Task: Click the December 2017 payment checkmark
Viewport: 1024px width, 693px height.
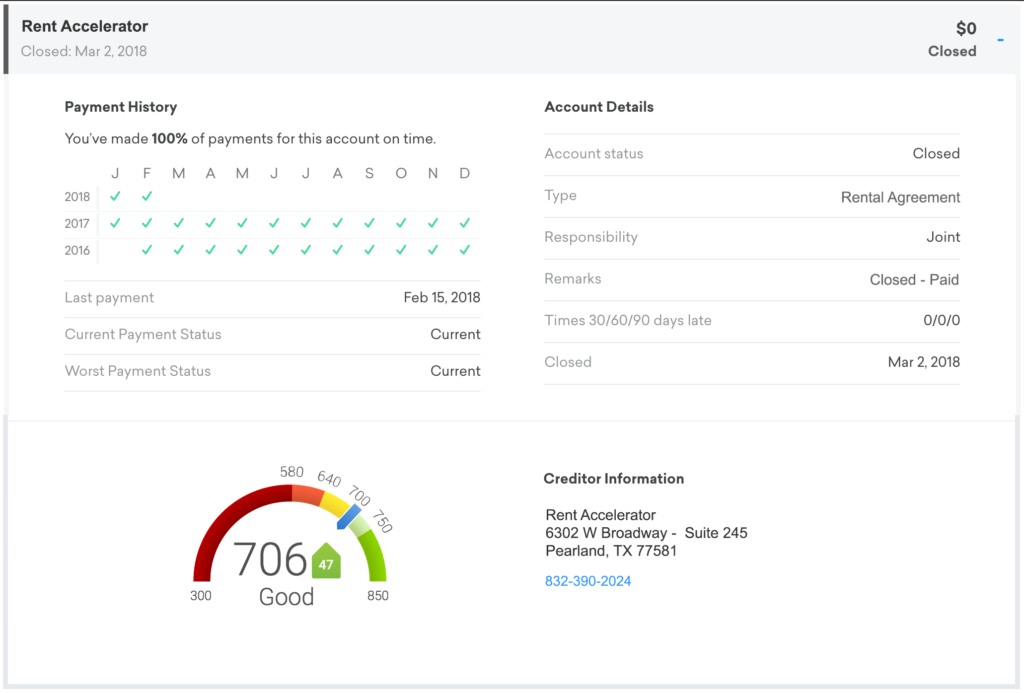Action: point(465,223)
